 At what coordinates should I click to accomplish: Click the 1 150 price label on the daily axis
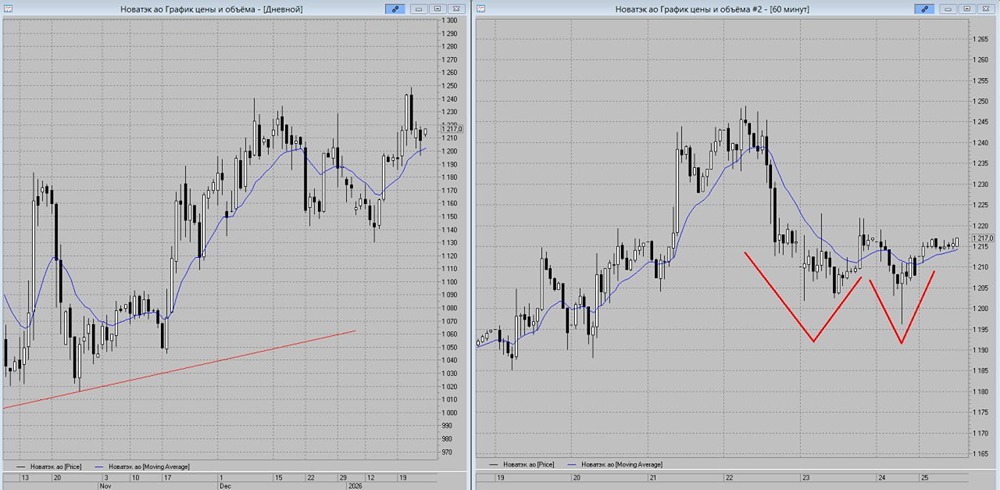point(450,217)
